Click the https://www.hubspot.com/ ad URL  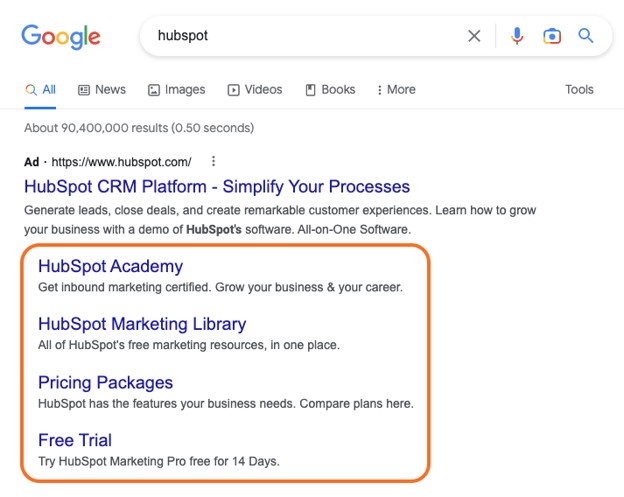(x=121, y=162)
